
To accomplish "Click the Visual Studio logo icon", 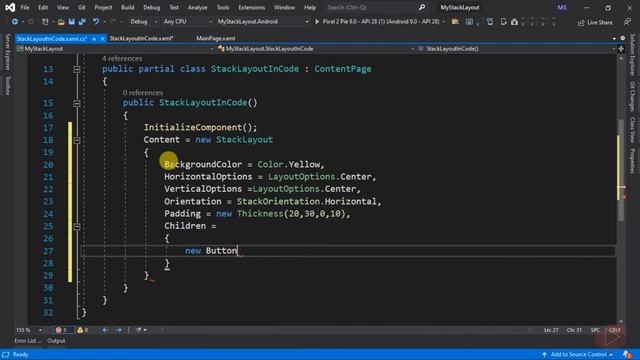I will tap(10, 7).
